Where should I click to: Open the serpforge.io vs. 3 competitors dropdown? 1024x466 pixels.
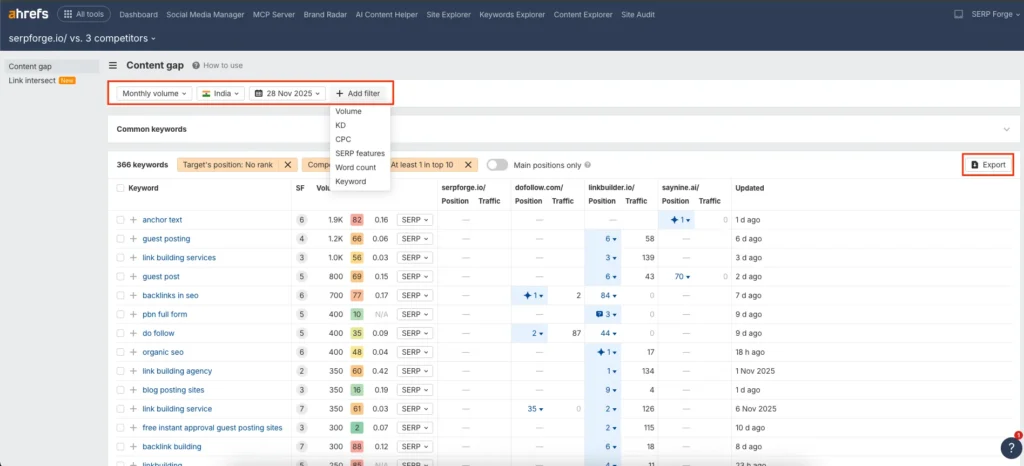82,39
